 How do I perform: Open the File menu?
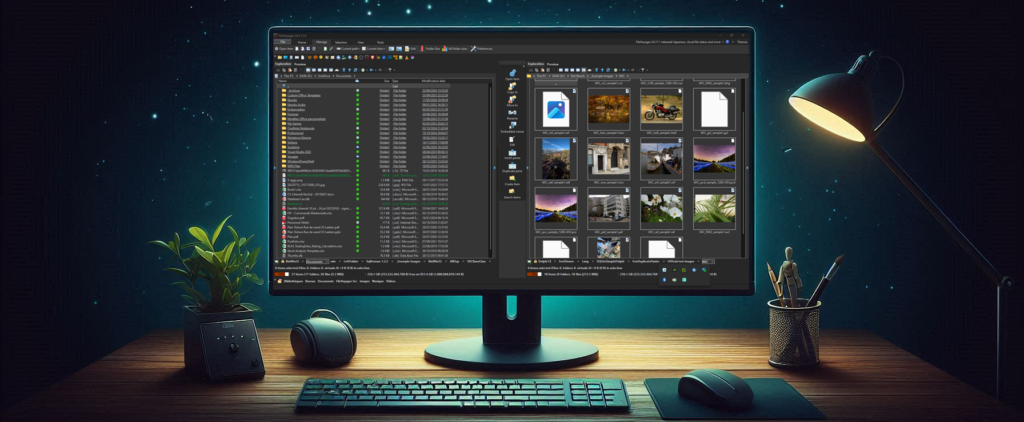click(281, 42)
